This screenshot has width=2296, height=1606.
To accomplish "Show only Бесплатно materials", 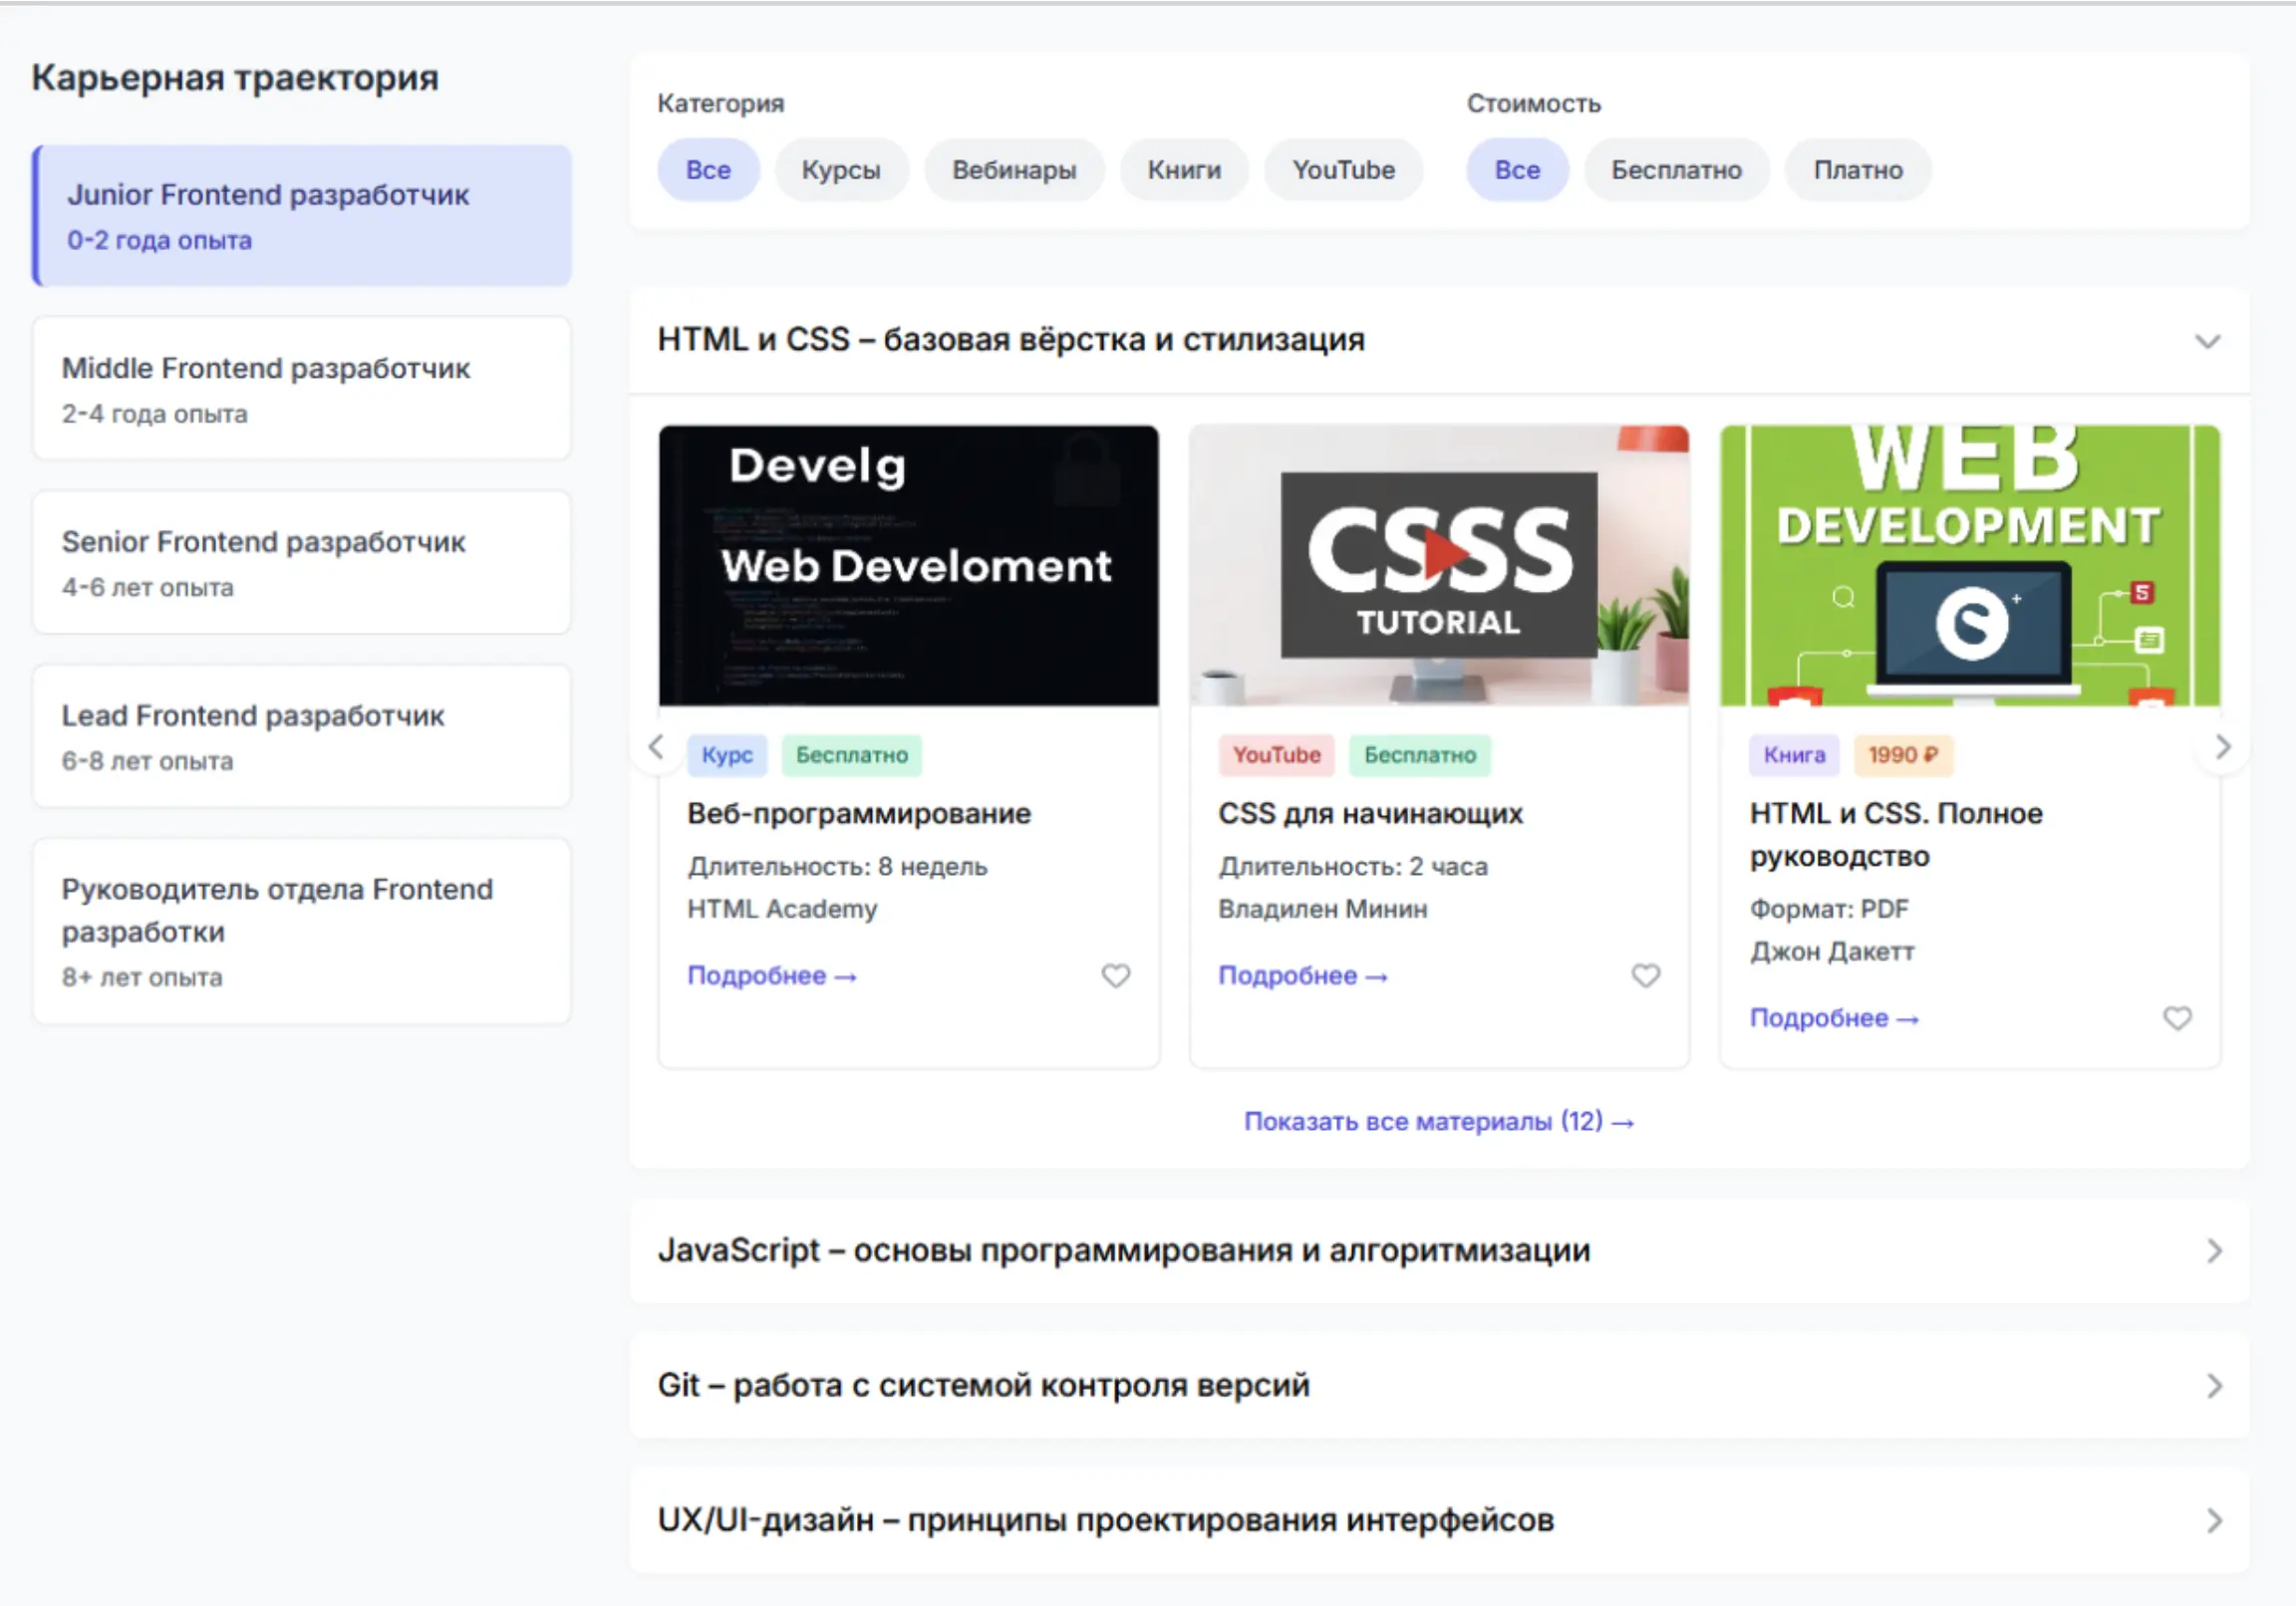I will [1676, 170].
